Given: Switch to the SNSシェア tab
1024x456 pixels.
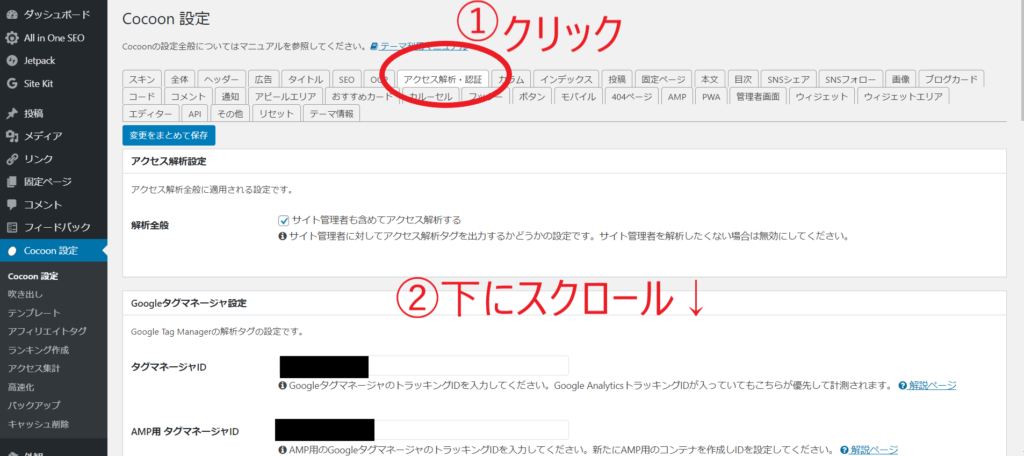Looking at the screenshot, I should 788,79.
